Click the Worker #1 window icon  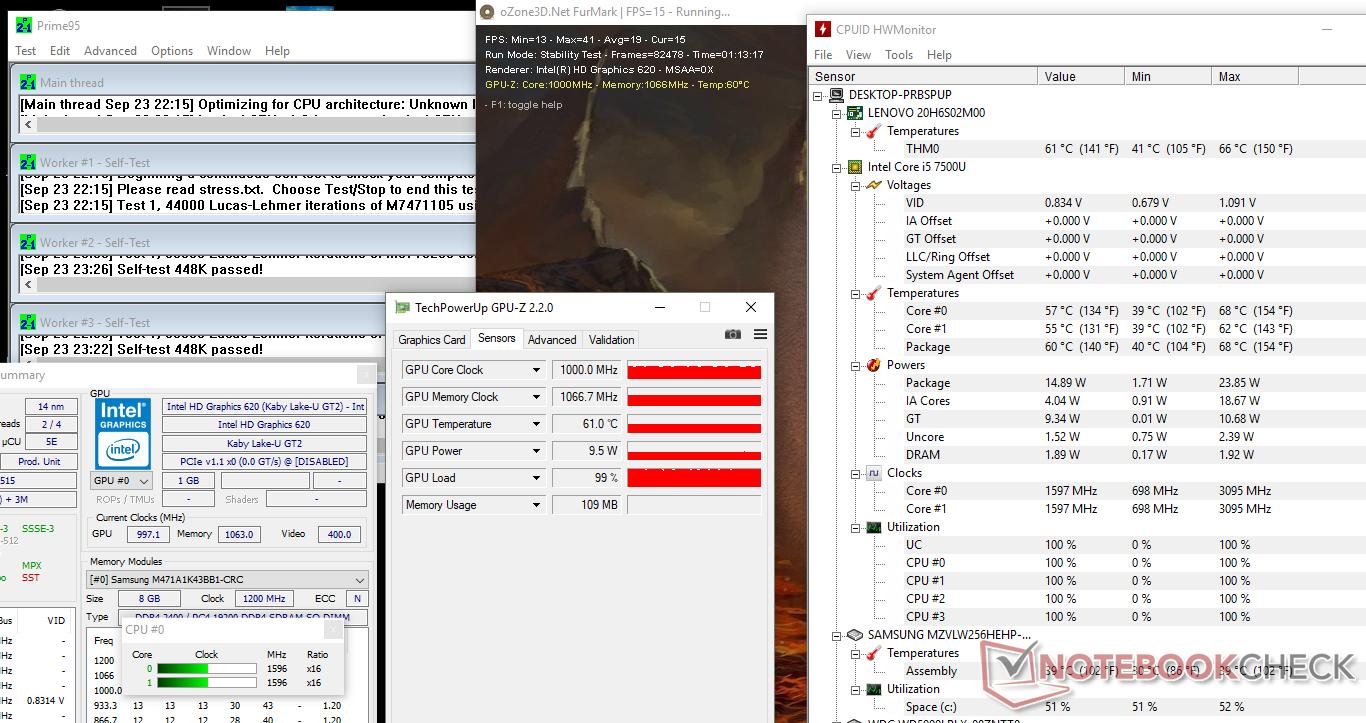(x=28, y=163)
